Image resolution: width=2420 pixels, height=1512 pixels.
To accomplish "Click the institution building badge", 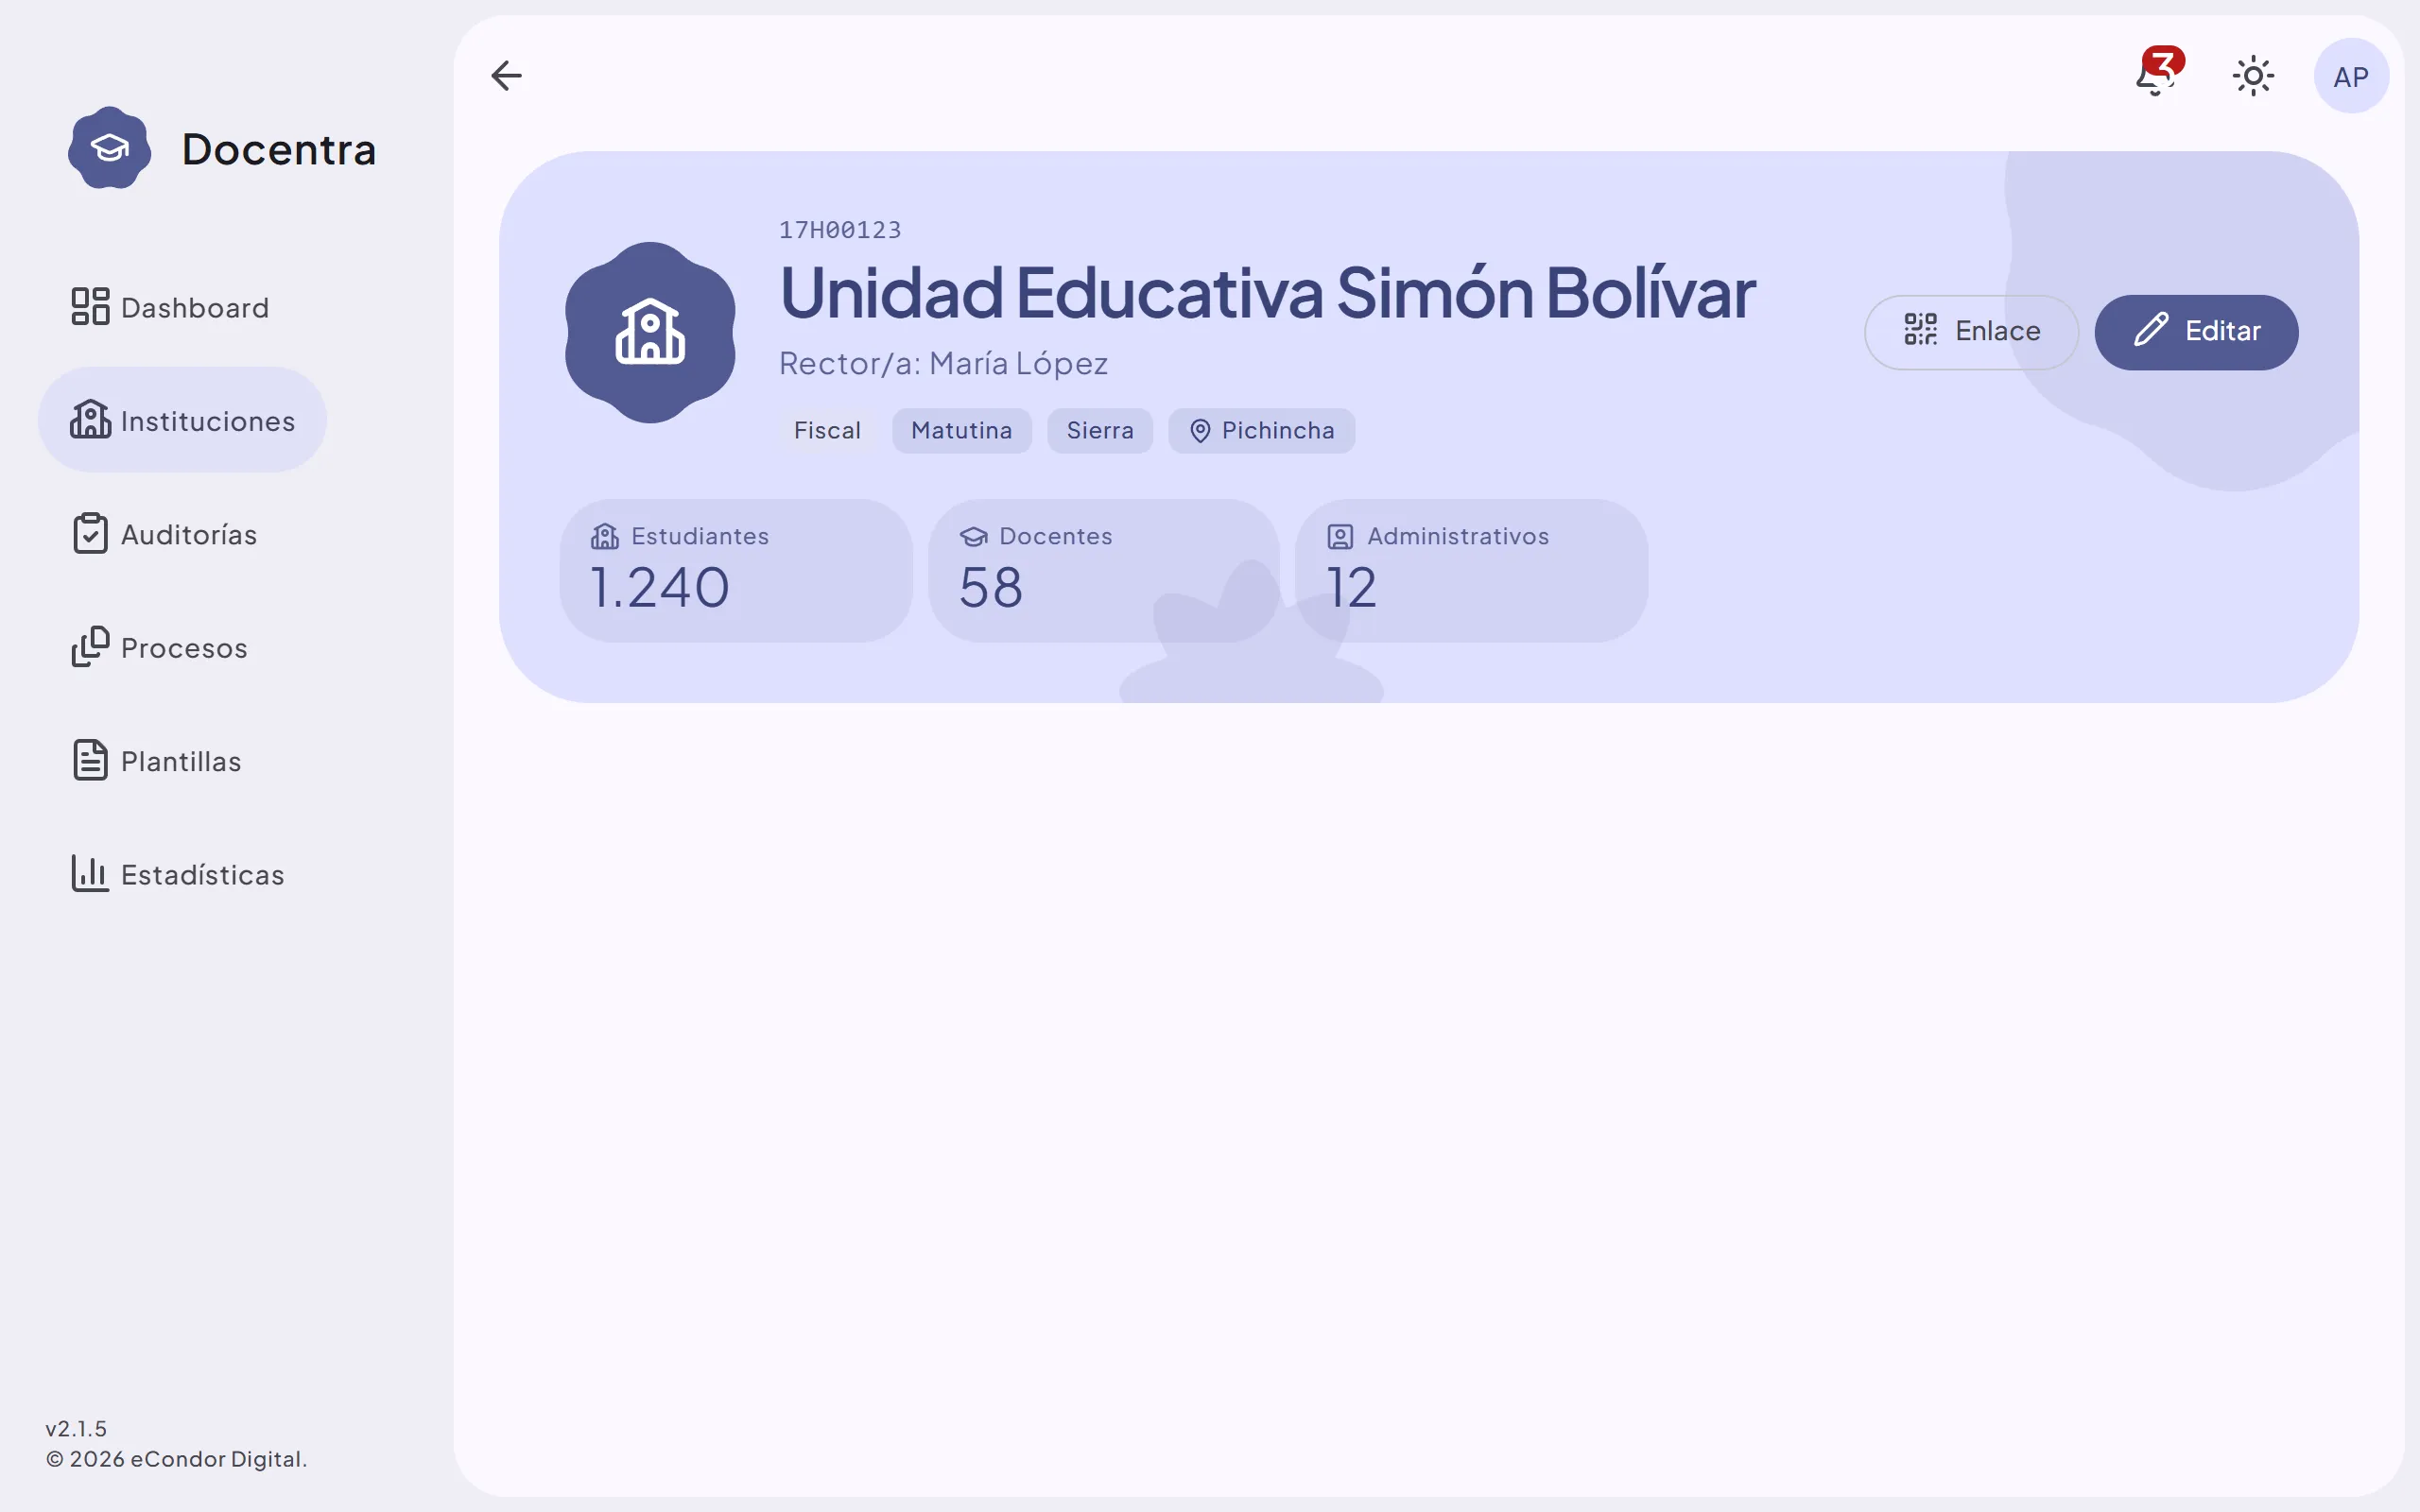I will [650, 332].
